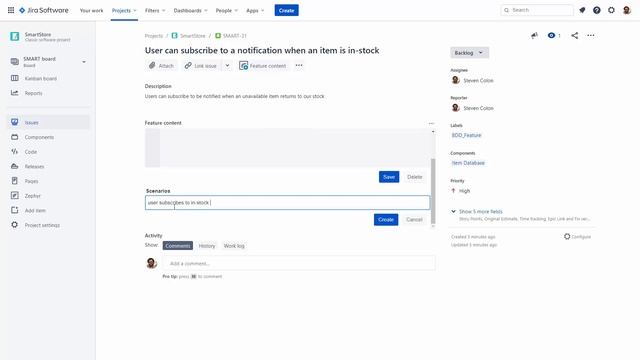Image resolution: width=640 pixels, height=360 pixels.
Task: Open the Feature content panel ellipsis menu
Action: coord(431,123)
